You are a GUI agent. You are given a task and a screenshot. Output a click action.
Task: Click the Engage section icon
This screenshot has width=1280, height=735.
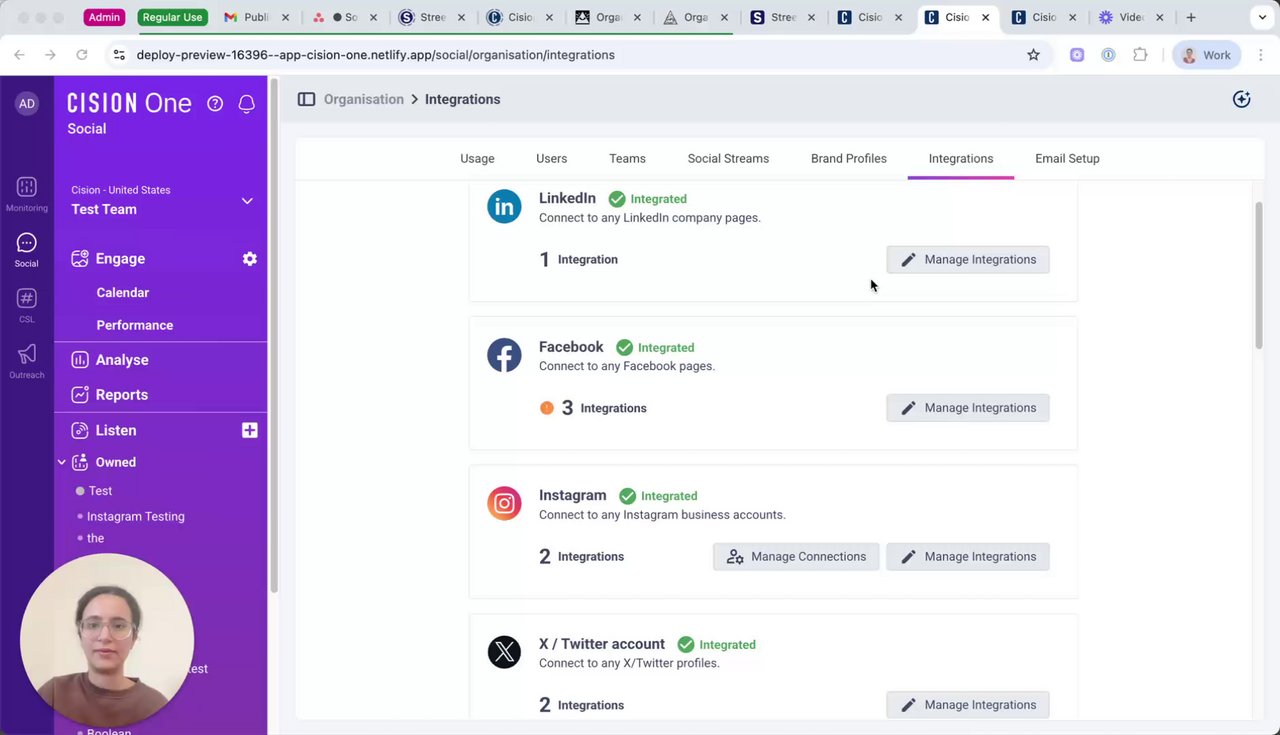point(80,259)
